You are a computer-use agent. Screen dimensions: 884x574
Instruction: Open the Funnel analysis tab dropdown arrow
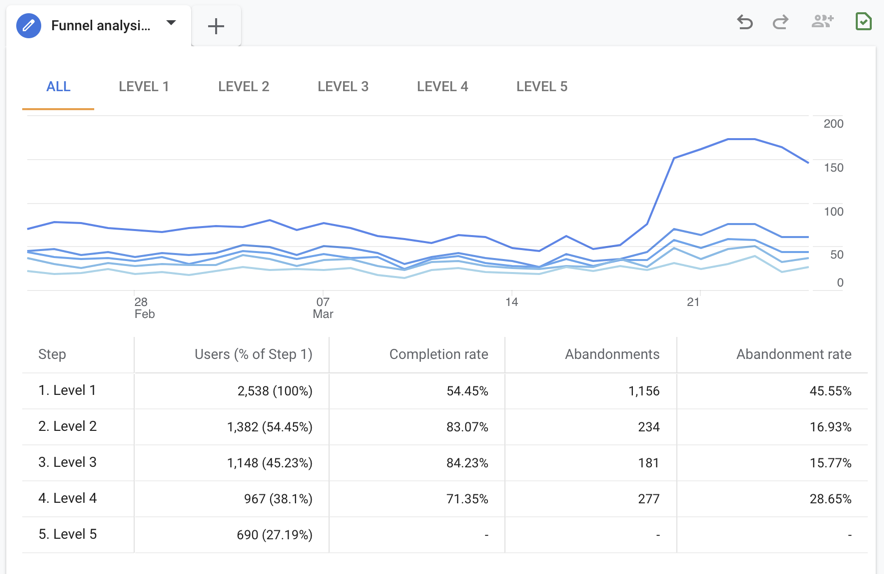[171, 23]
